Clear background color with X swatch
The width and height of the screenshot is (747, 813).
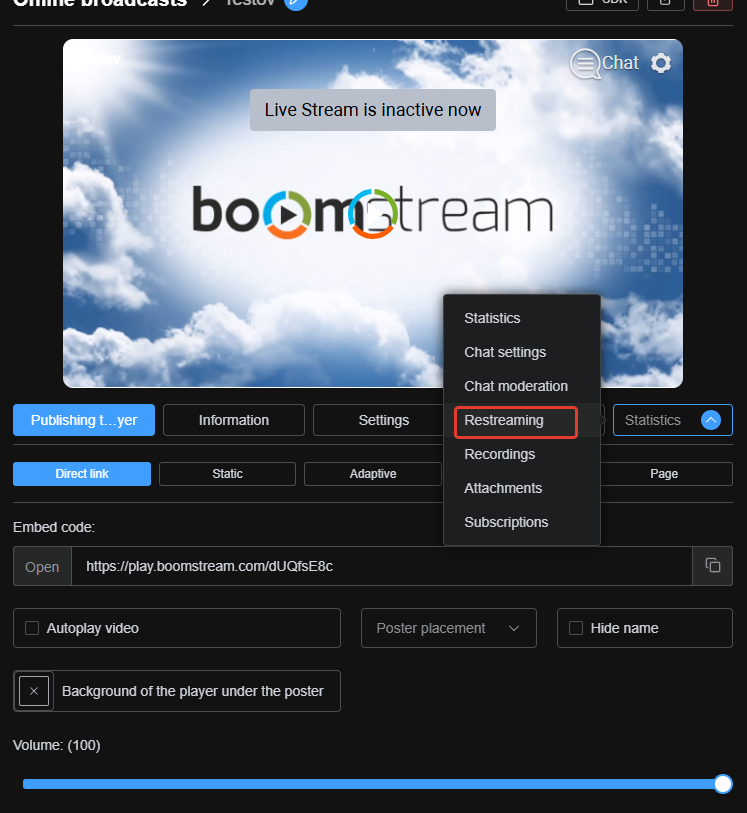point(34,691)
